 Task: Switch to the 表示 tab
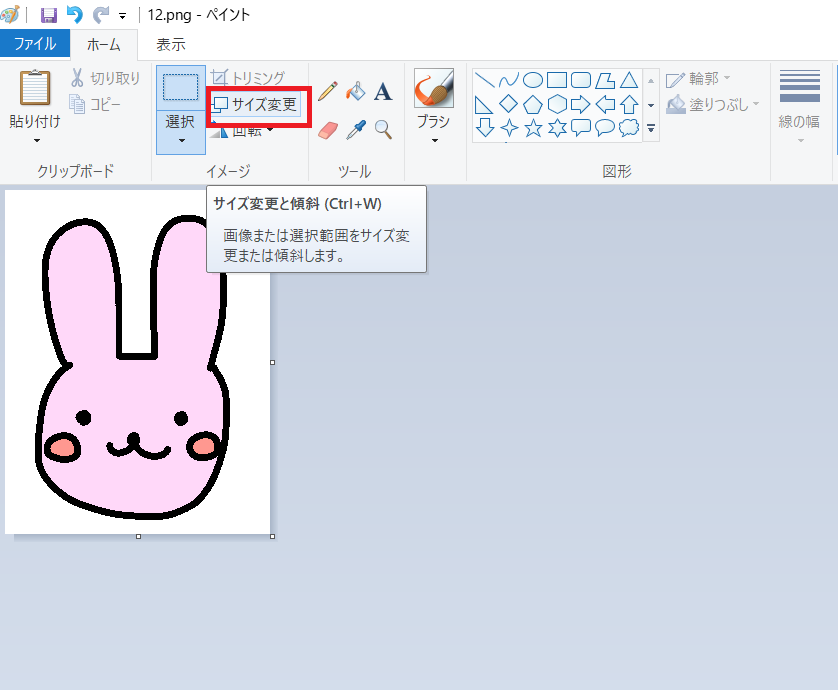coord(171,45)
